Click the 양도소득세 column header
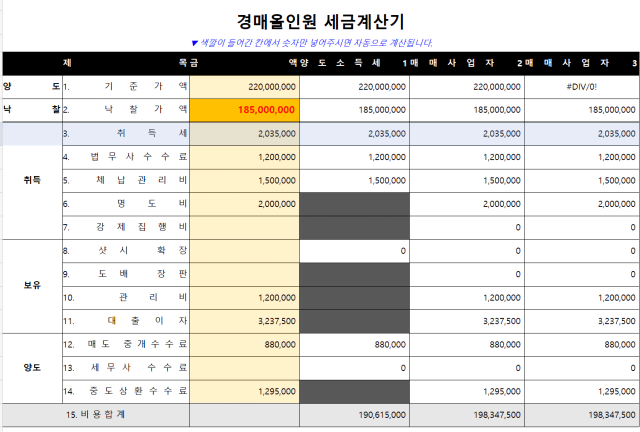640x432 pixels. pos(354,63)
